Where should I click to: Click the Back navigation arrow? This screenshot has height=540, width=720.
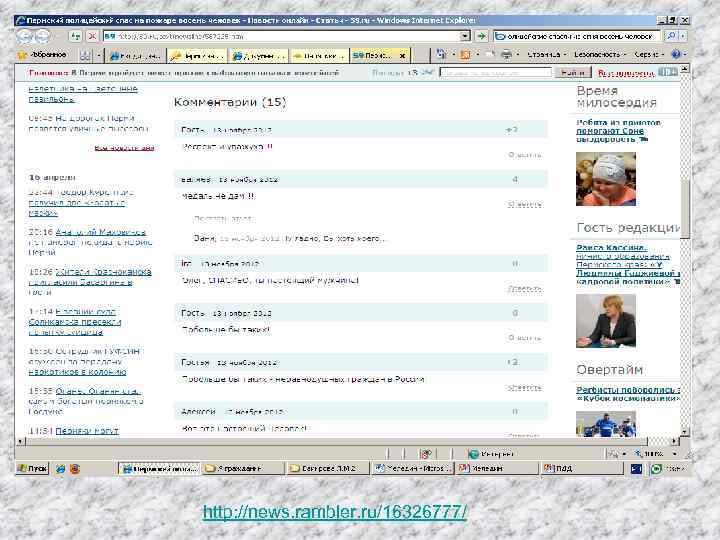click(26, 36)
